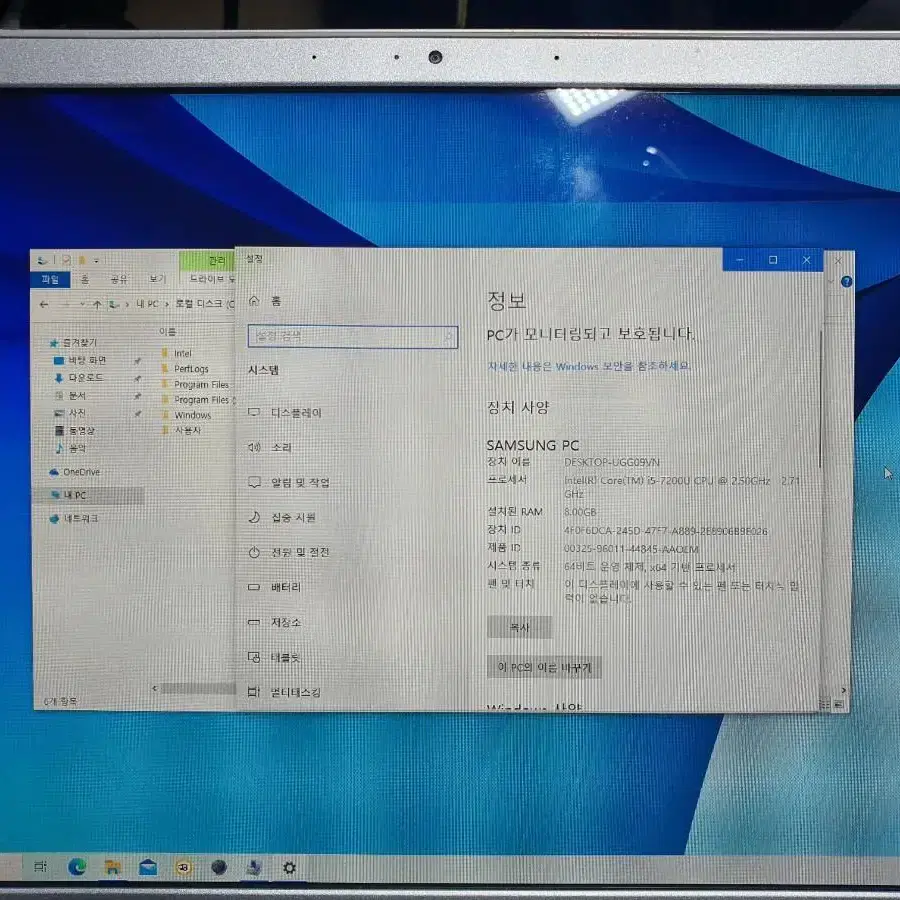Viewport: 900px width, 900px height.
Task: Open View tab (보기) in Explorer
Action: point(157,279)
